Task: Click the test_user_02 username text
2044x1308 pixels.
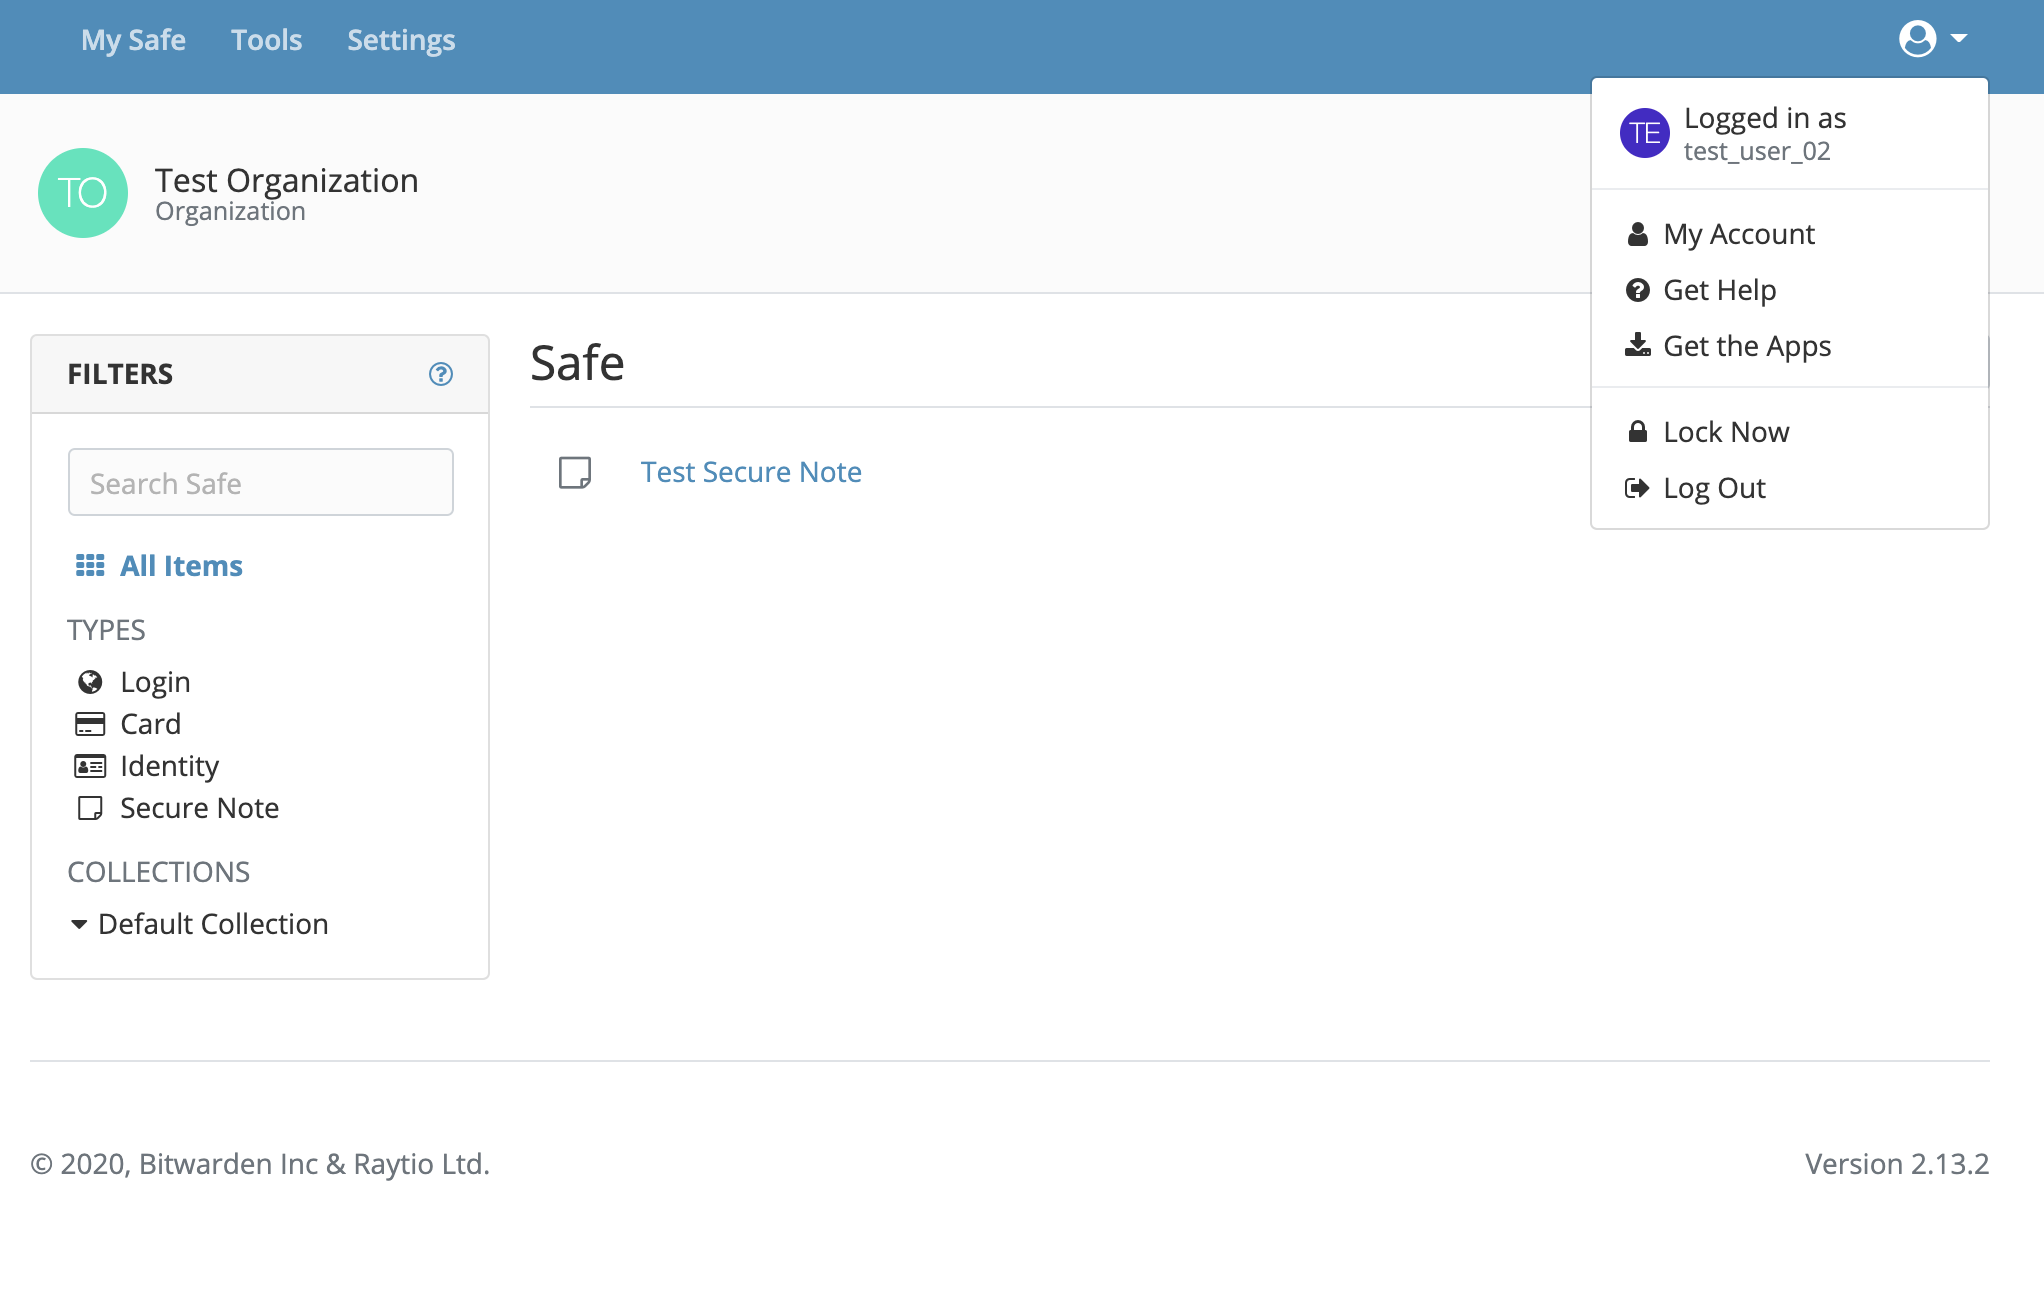Action: click(x=1757, y=151)
